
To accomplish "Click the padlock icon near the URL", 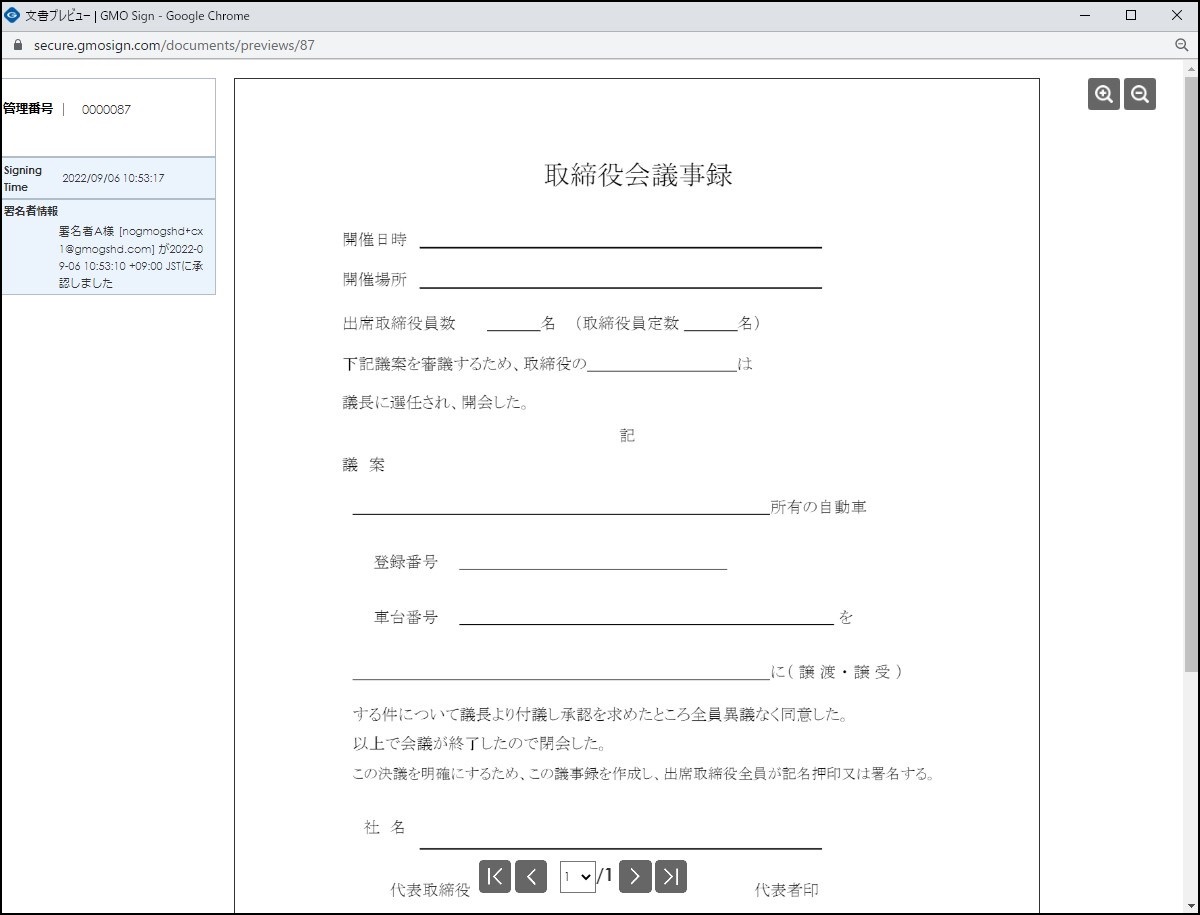I will coord(17,45).
